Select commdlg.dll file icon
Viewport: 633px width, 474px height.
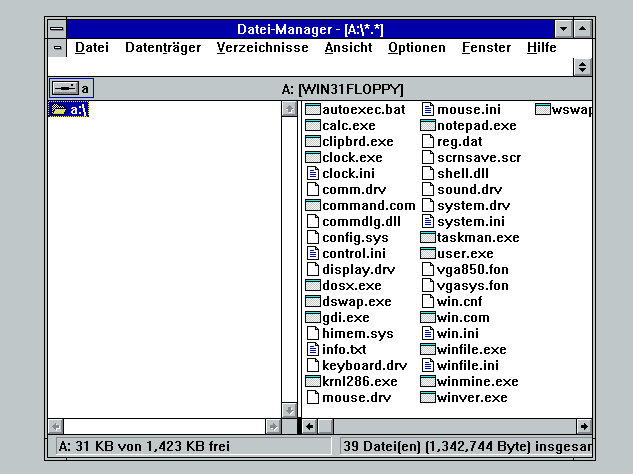313,221
